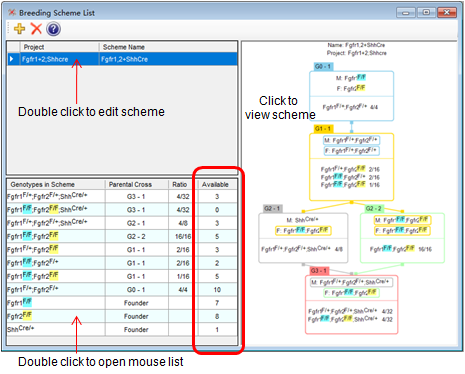Select the Fgfr2 F/F Founder genotype row
Image resolution: width=465 pixels, height=374 pixels.
point(122,316)
